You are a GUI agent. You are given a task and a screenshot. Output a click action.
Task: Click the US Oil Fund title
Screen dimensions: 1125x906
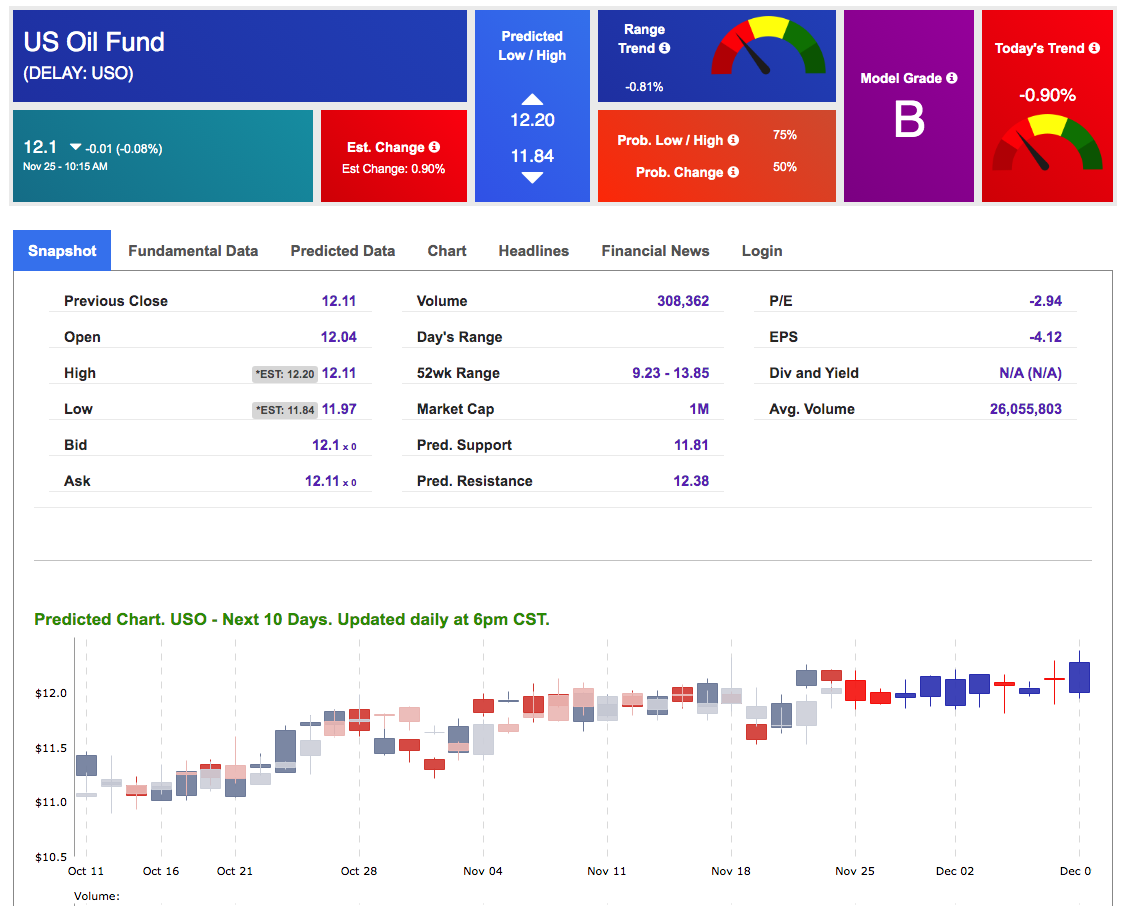[x=94, y=42]
